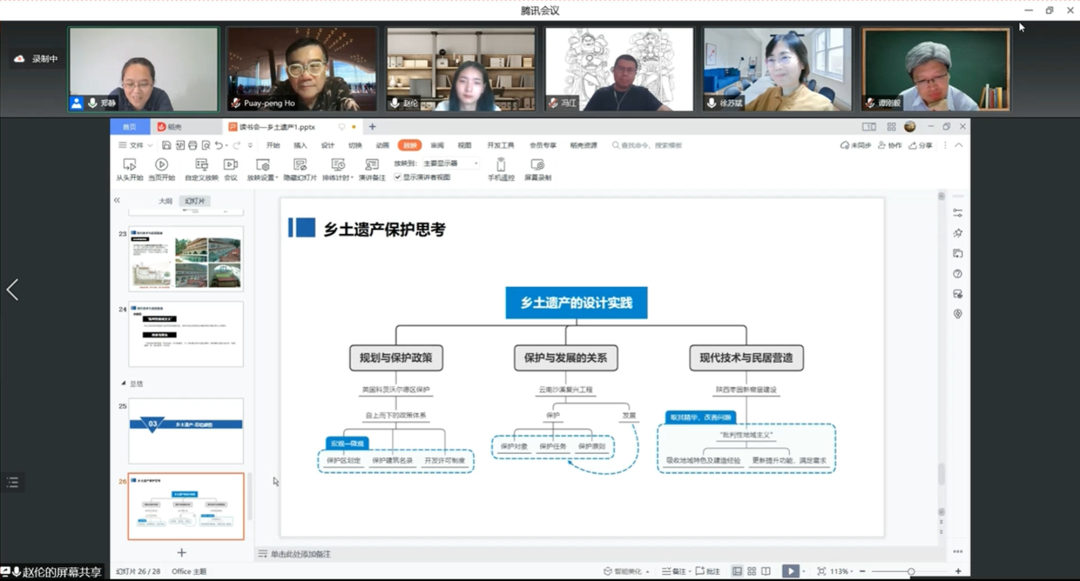Toggle 批注 comments in status bar
1080x581 pixels.
coord(707,571)
